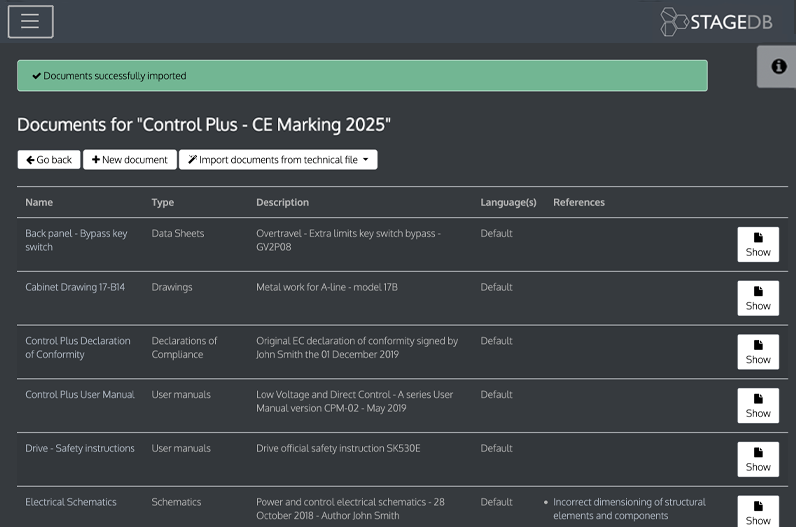Show the Cabinet Drawing 17-B14 document

coord(757,298)
